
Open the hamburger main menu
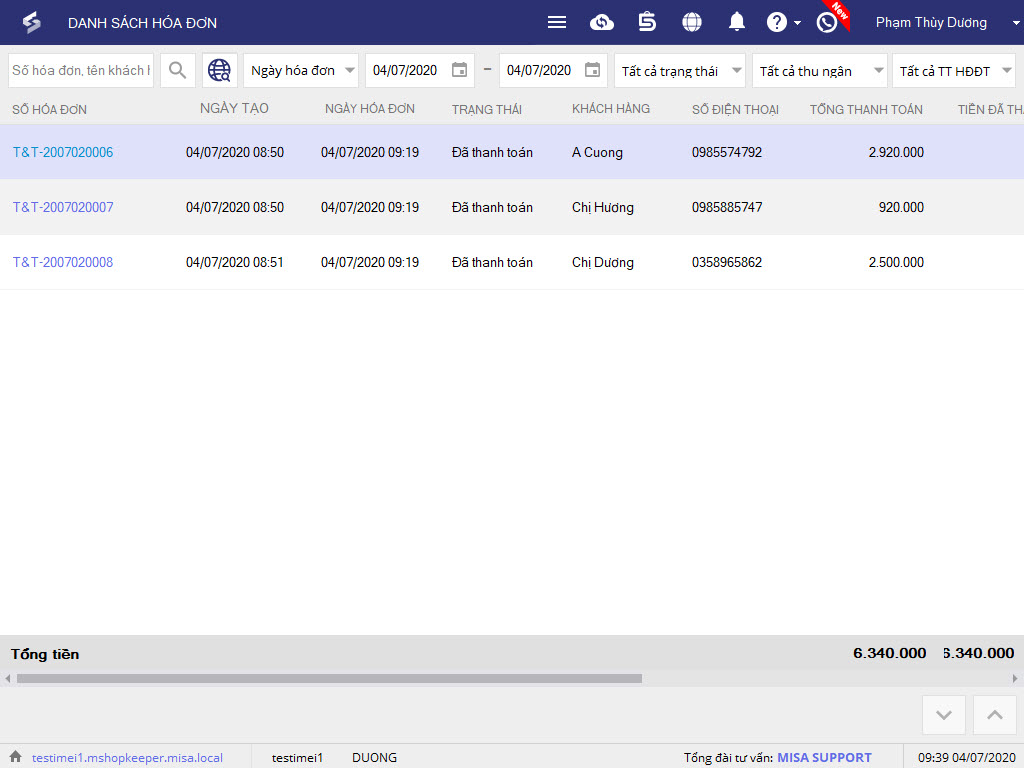point(557,22)
